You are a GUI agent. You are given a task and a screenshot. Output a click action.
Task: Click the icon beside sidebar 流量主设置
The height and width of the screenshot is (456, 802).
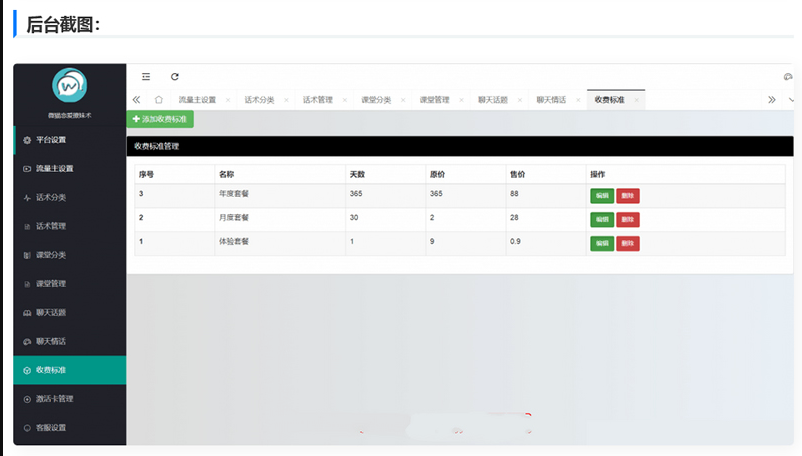click(27, 169)
